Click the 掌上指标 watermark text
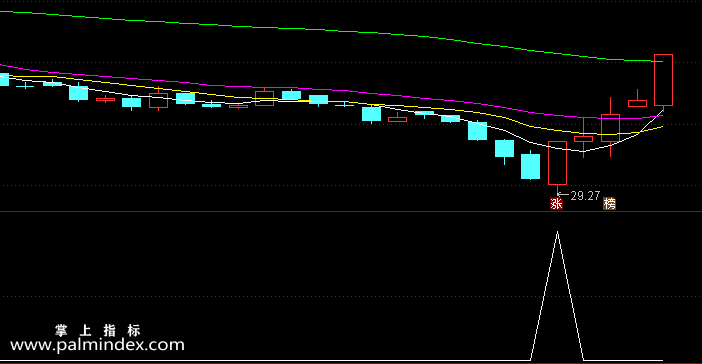 point(98,330)
